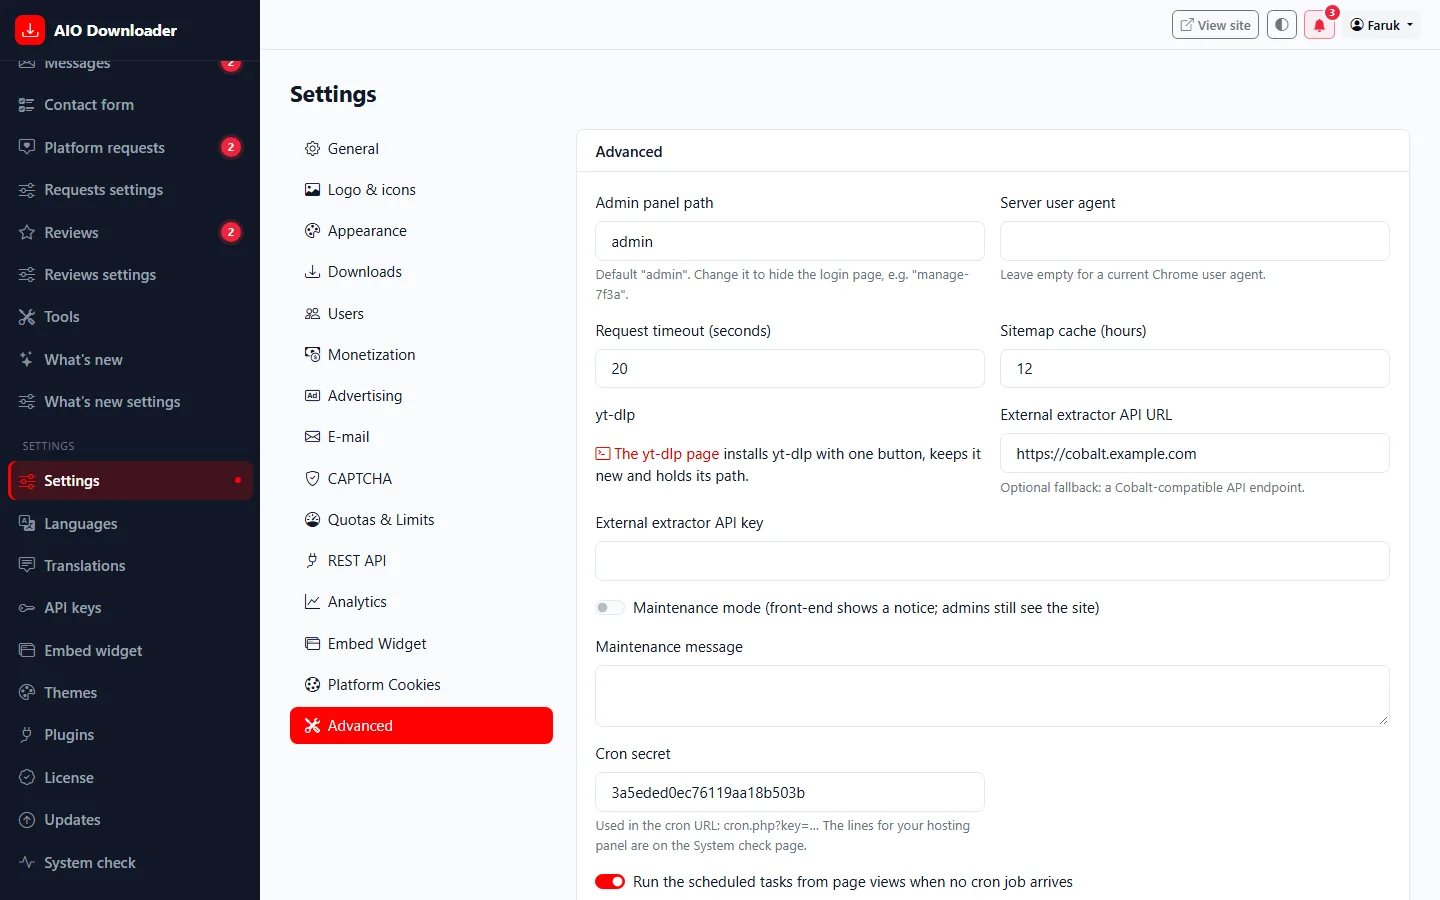Click the E-mail envelope icon
Screen dimensions: 1440x900
[x=312, y=437]
